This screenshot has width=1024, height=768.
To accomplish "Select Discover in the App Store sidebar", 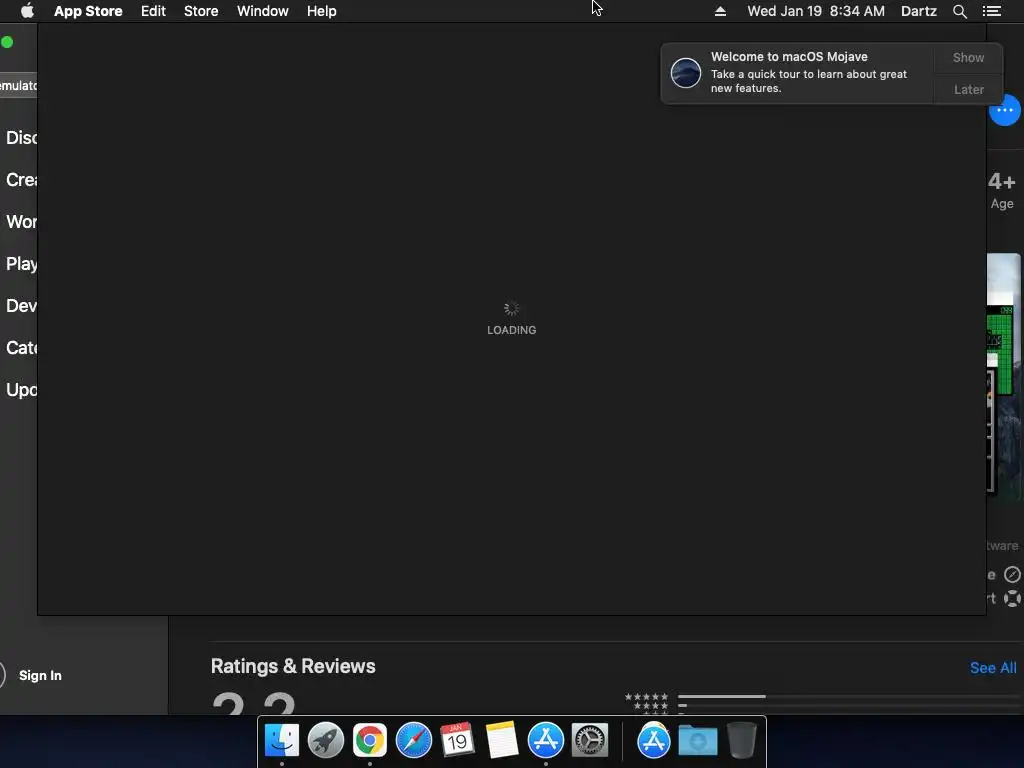I will click(22, 138).
